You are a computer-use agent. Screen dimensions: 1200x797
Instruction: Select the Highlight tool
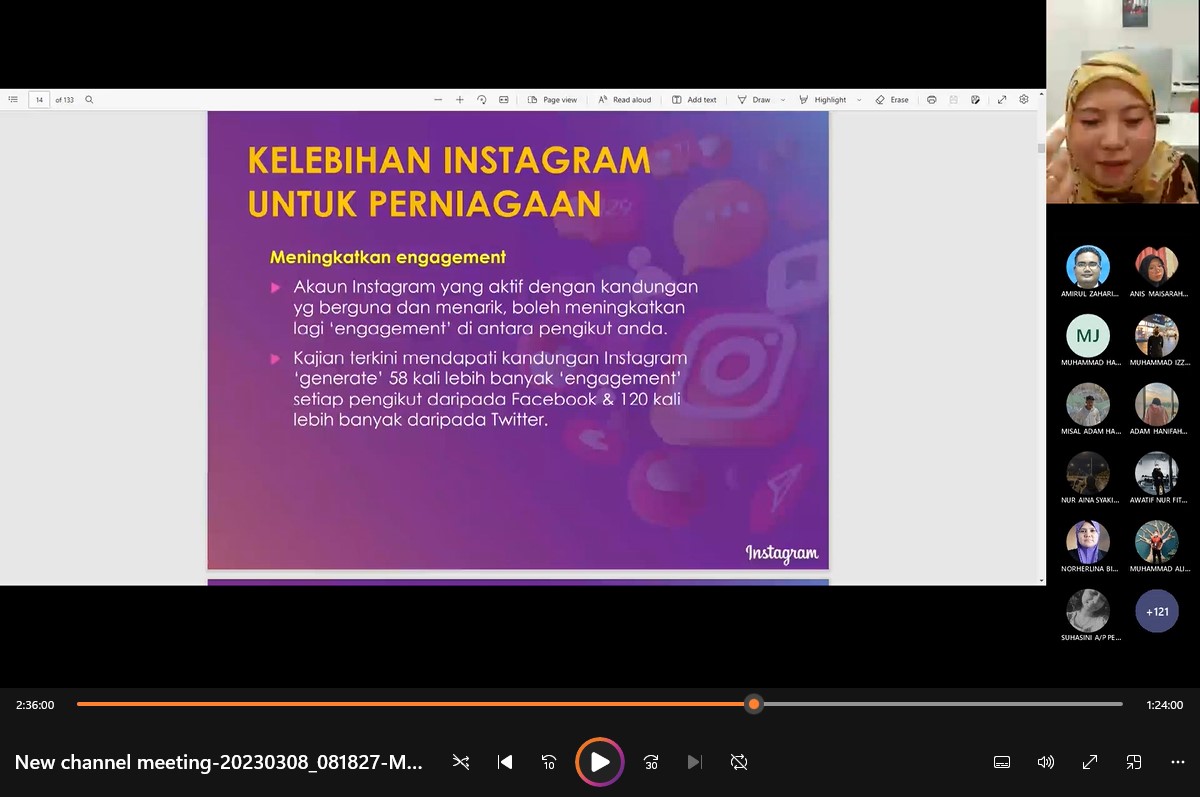823,100
